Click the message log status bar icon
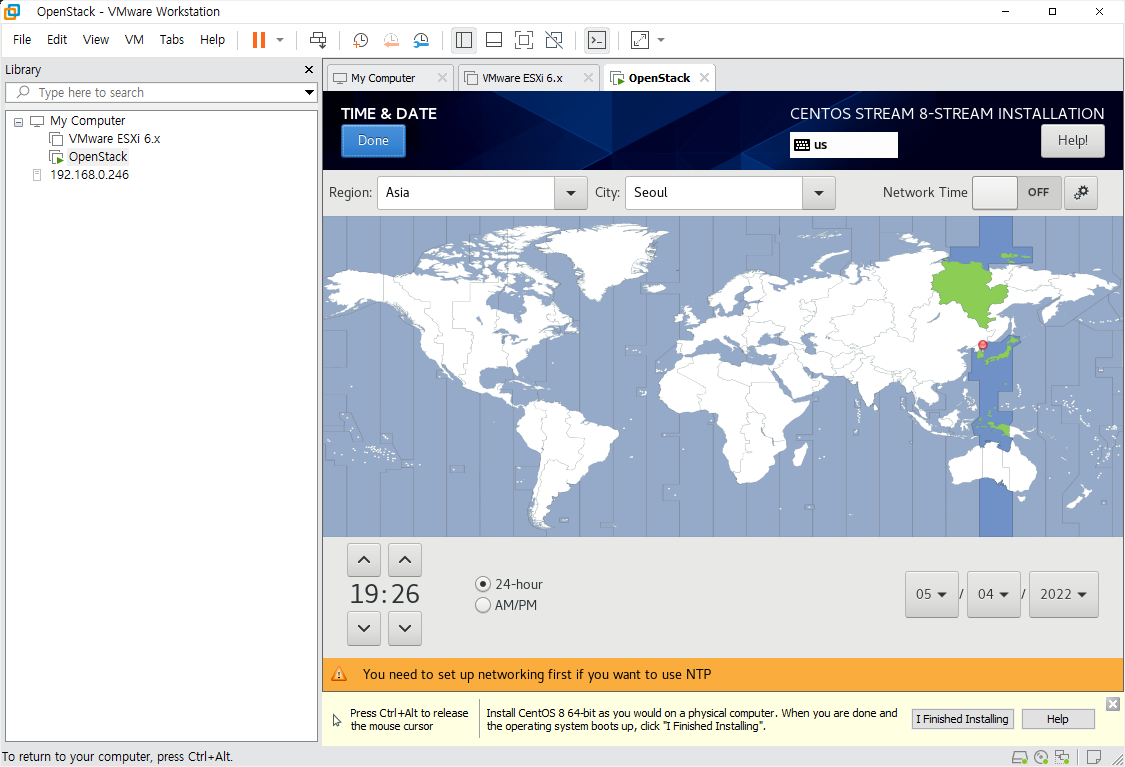The height and width of the screenshot is (767, 1125). 1094,757
